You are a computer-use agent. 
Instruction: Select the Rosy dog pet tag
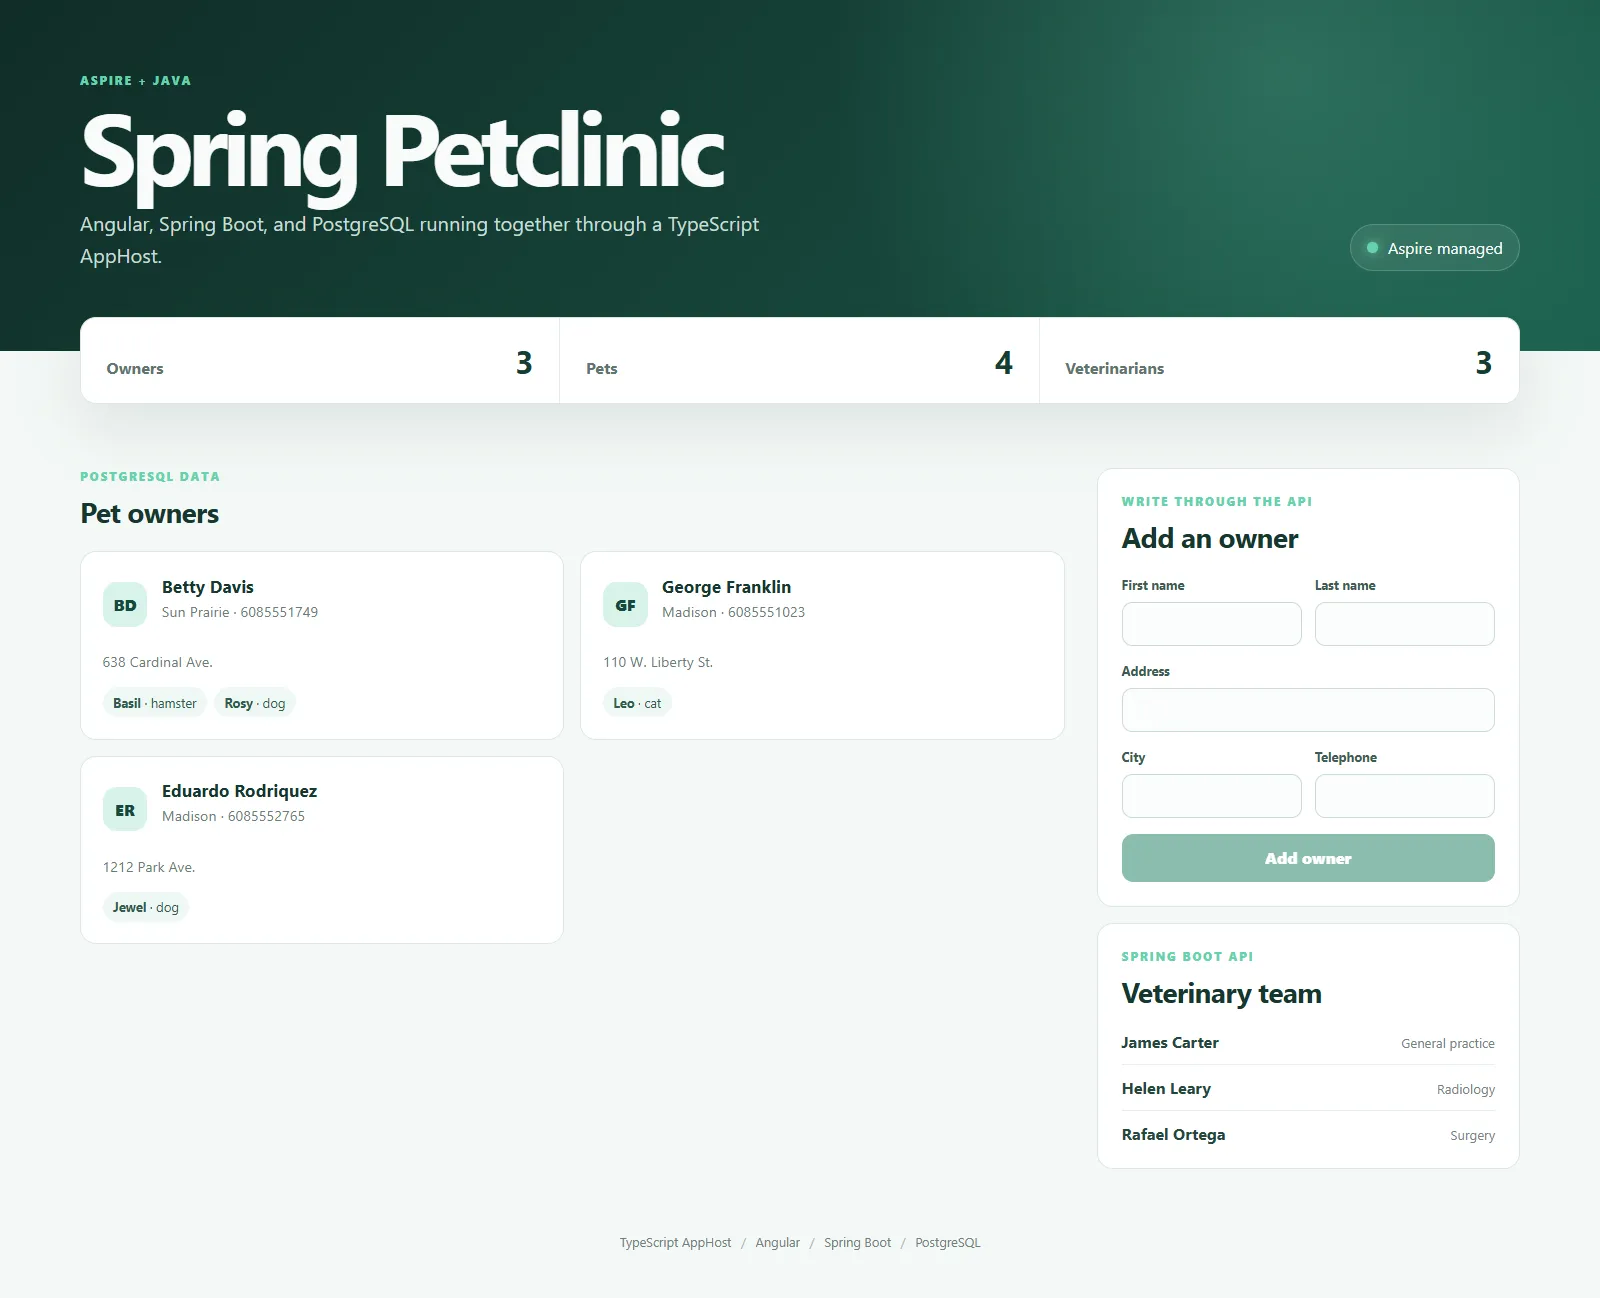tap(255, 703)
